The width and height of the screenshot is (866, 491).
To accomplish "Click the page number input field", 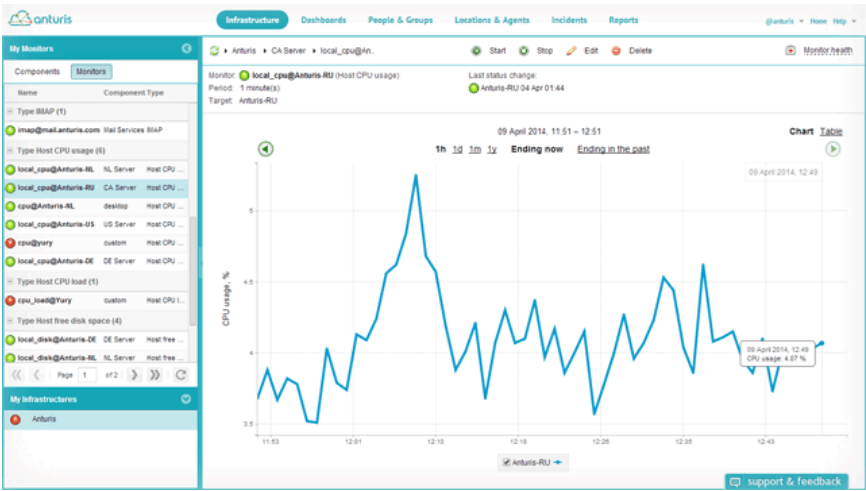I will click(87, 375).
